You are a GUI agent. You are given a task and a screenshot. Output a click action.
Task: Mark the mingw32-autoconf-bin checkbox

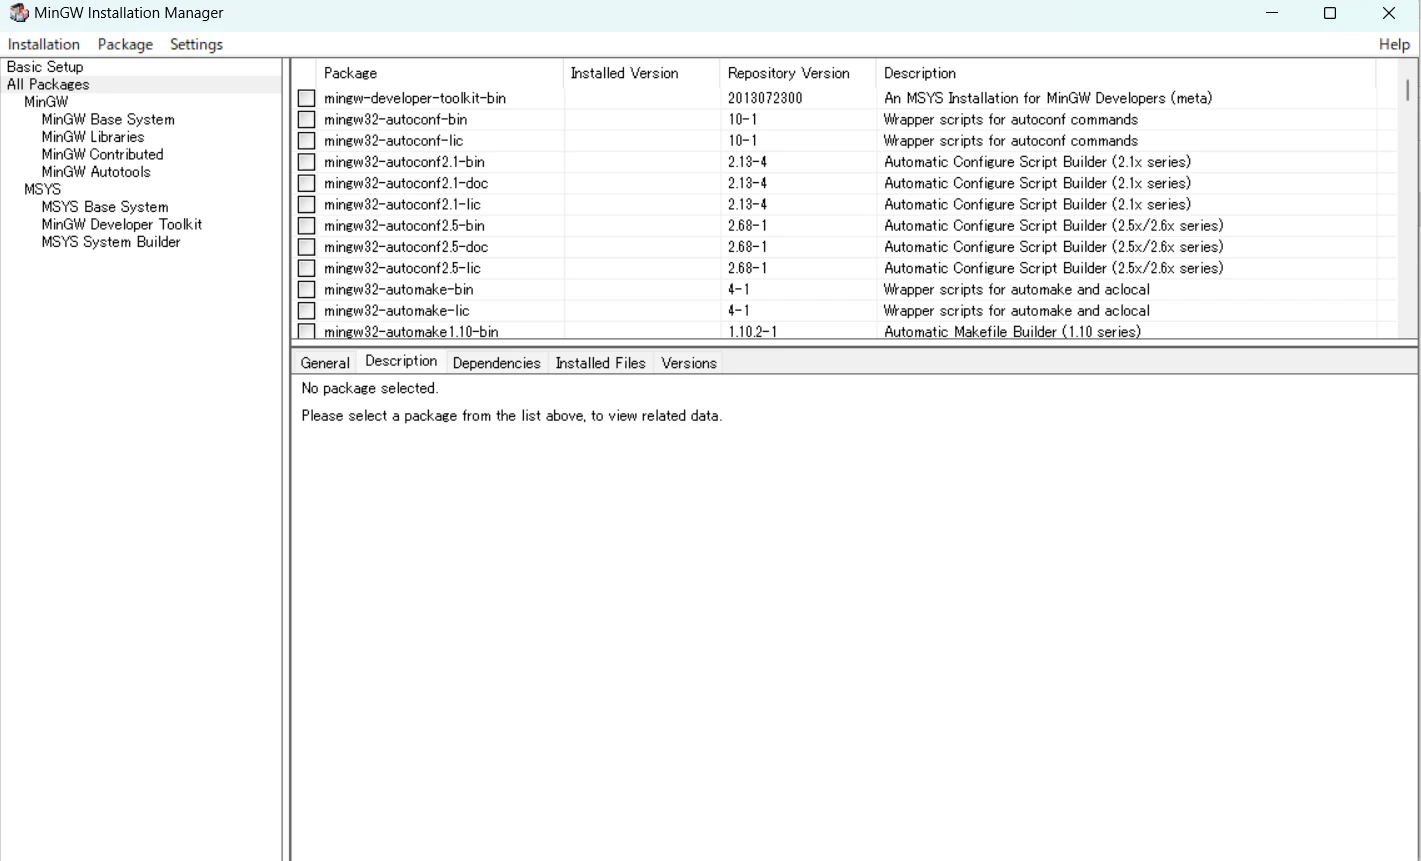point(306,120)
